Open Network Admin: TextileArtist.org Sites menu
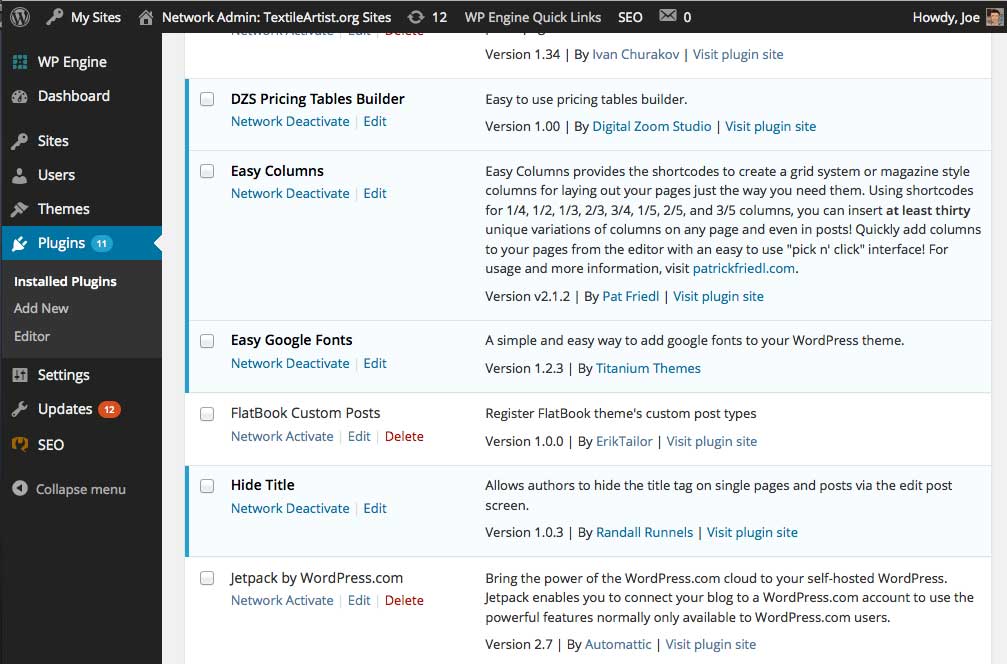The image size is (1007, 664). [x=276, y=17]
